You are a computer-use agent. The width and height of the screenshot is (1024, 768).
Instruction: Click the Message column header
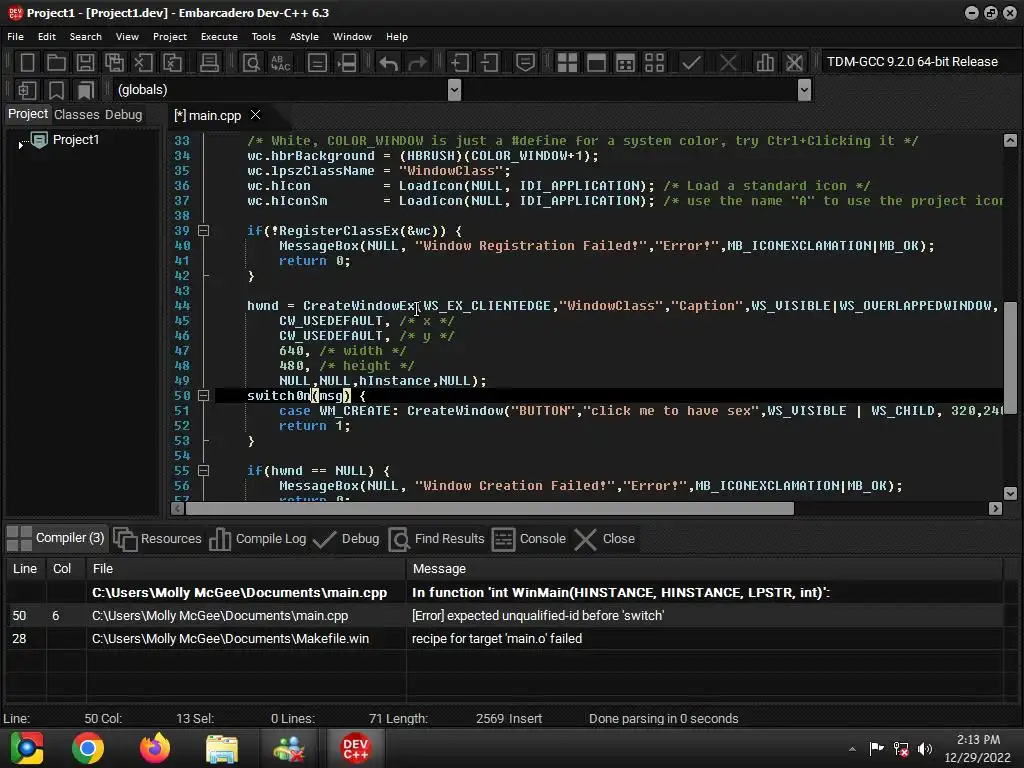(x=704, y=569)
